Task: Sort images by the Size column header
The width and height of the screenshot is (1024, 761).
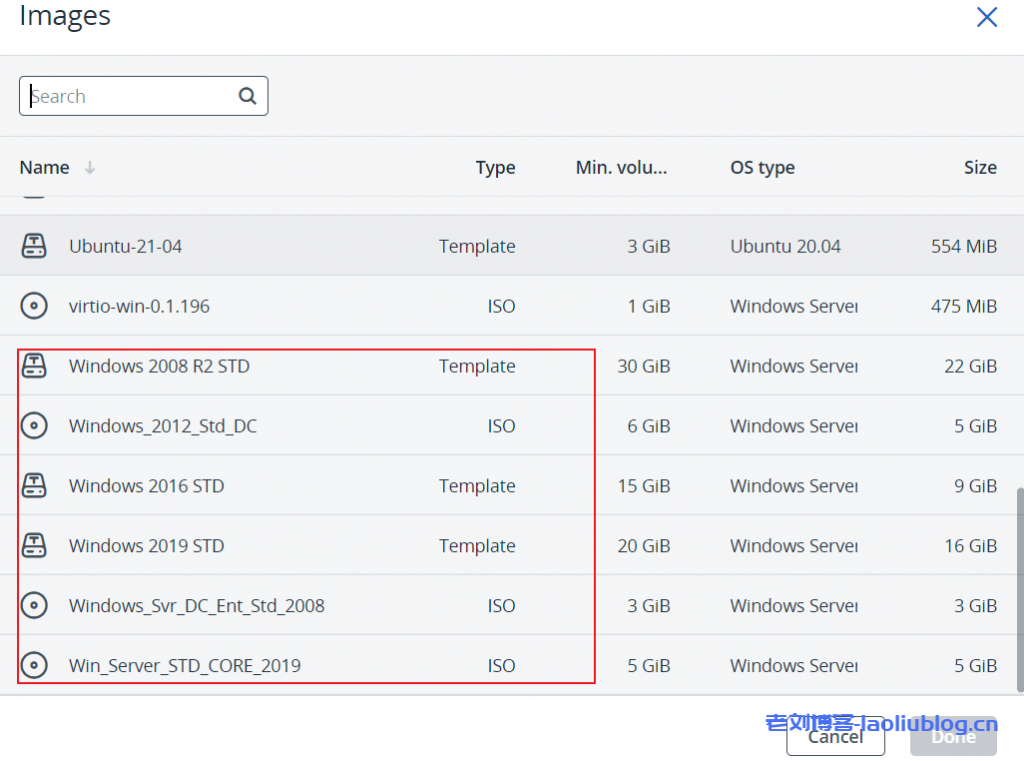Action: [979, 167]
